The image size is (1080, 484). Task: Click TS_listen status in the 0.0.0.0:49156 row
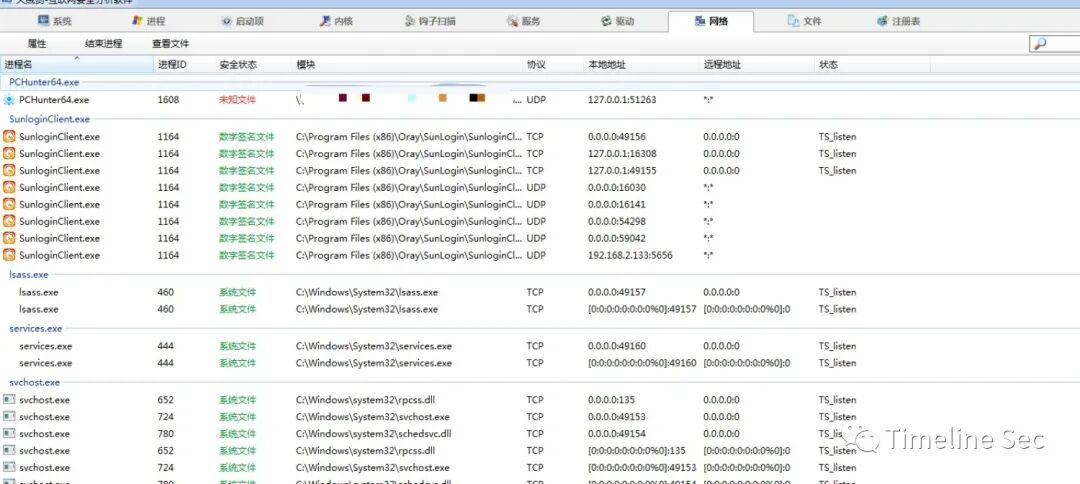838,136
